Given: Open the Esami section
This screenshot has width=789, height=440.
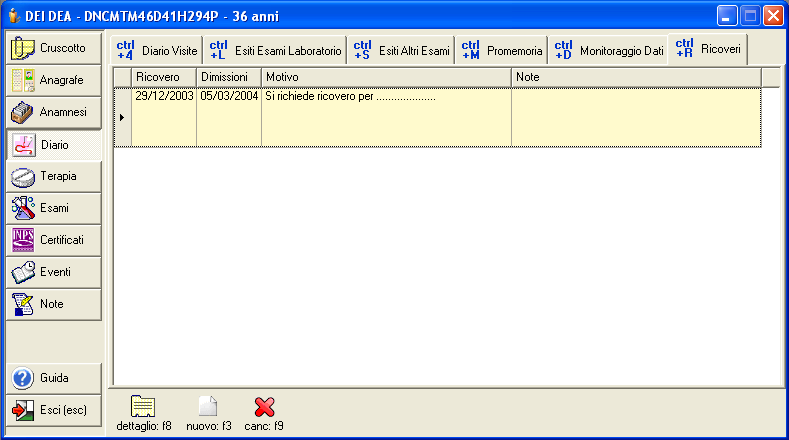Looking at the screenshot, I should 53,208.
